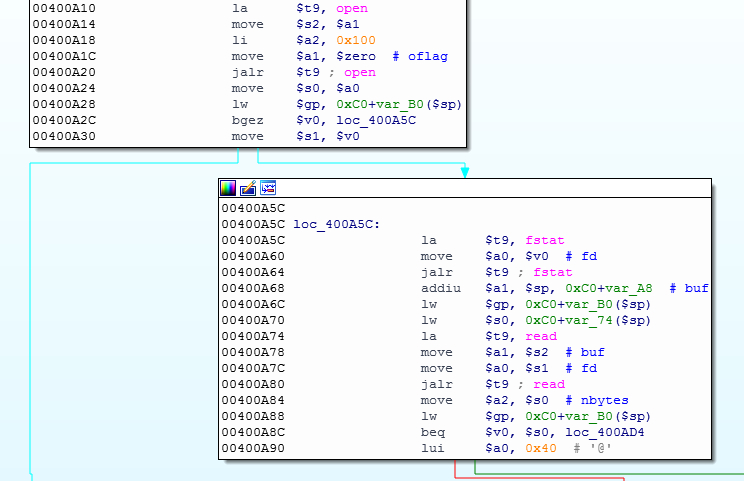
Task: Click the address 00400A24
Action: 64,88
